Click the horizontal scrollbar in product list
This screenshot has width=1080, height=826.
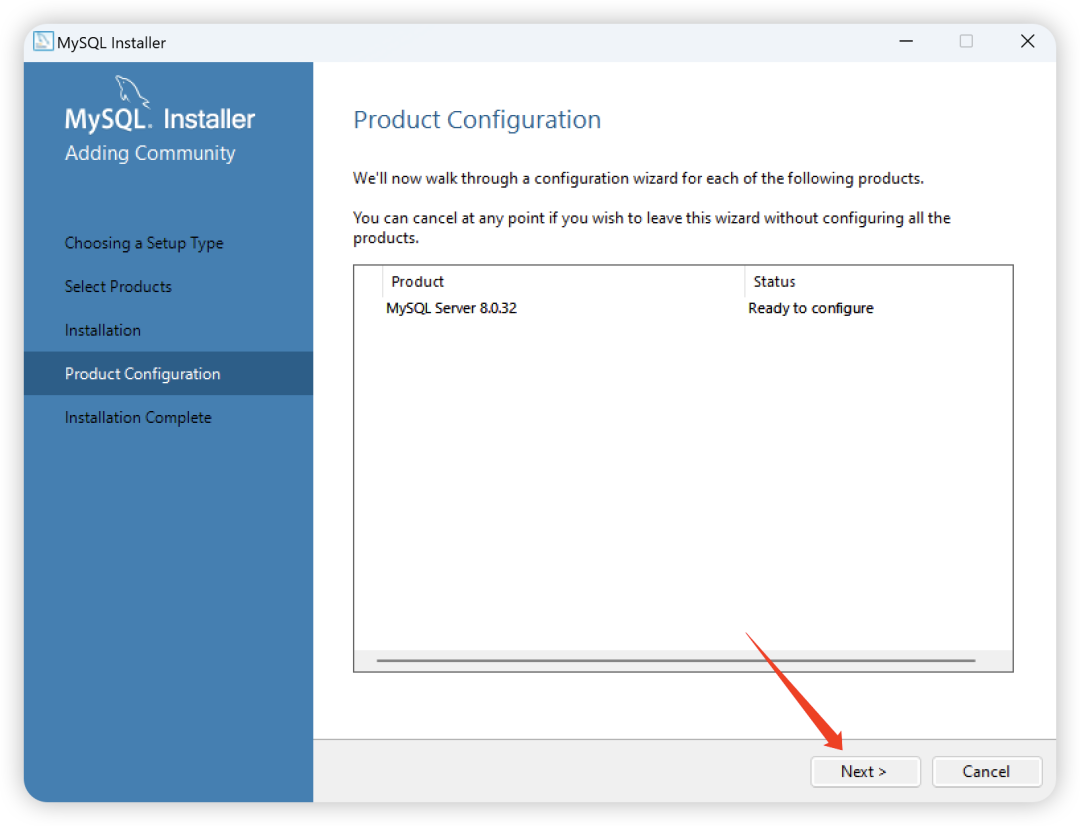(x=676, y=660)
